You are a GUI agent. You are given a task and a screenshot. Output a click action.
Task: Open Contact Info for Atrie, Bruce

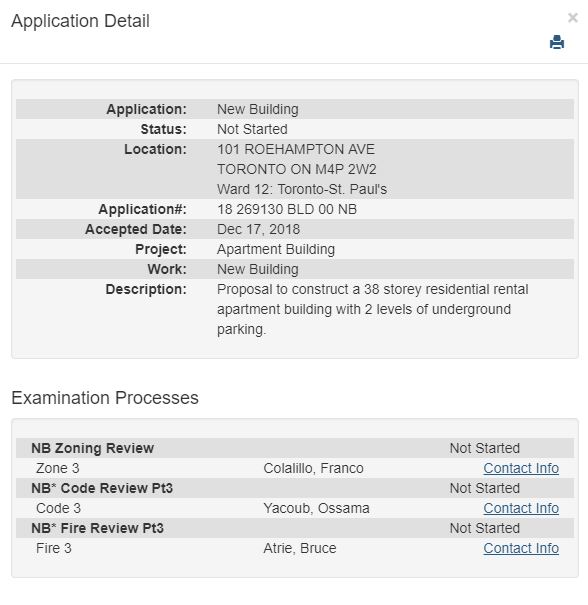pyautogui.click(x=521, y=548)
